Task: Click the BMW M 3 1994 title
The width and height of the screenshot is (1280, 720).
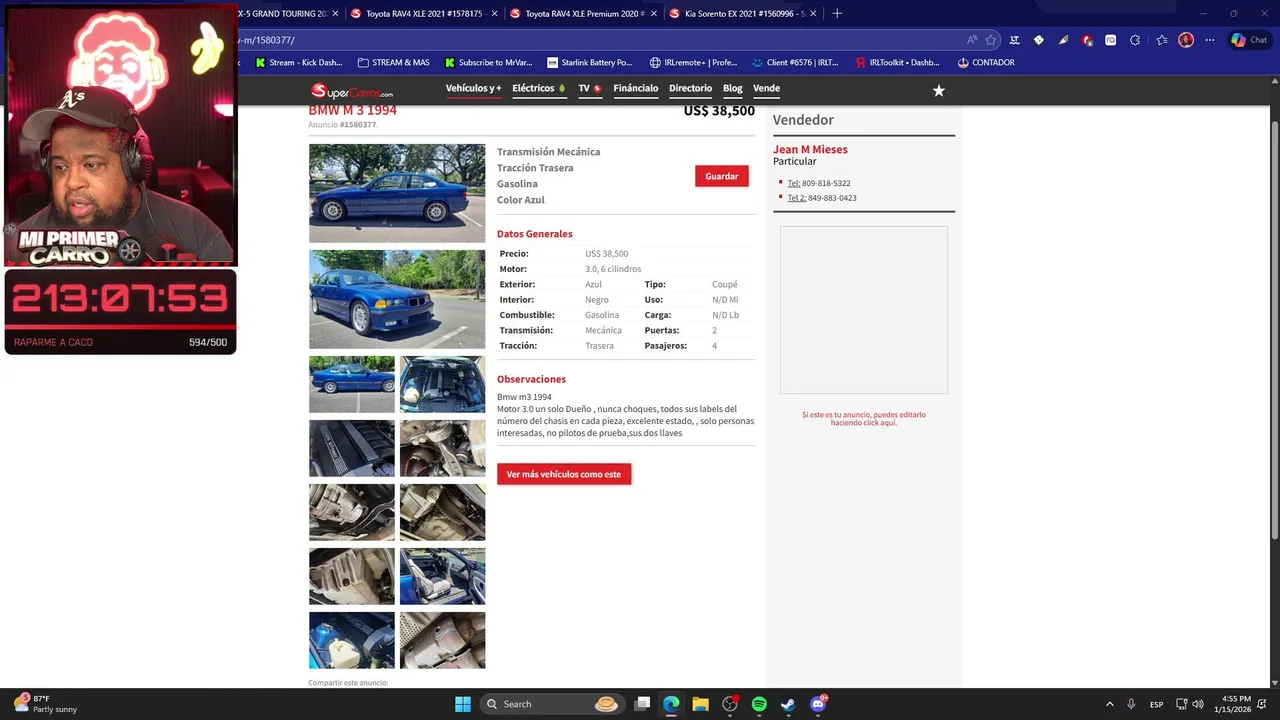Action: [x=352, y=110]
